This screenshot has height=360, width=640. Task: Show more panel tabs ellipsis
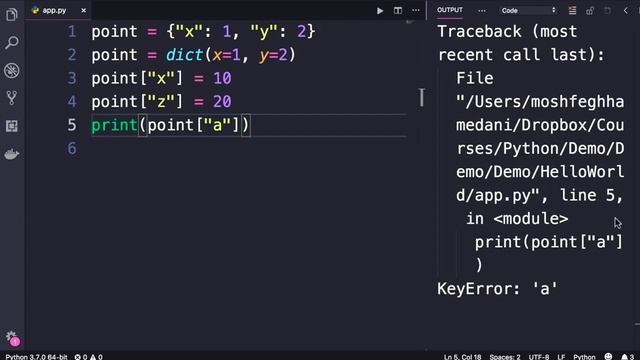pyautogui.click(x=482, y=11)
